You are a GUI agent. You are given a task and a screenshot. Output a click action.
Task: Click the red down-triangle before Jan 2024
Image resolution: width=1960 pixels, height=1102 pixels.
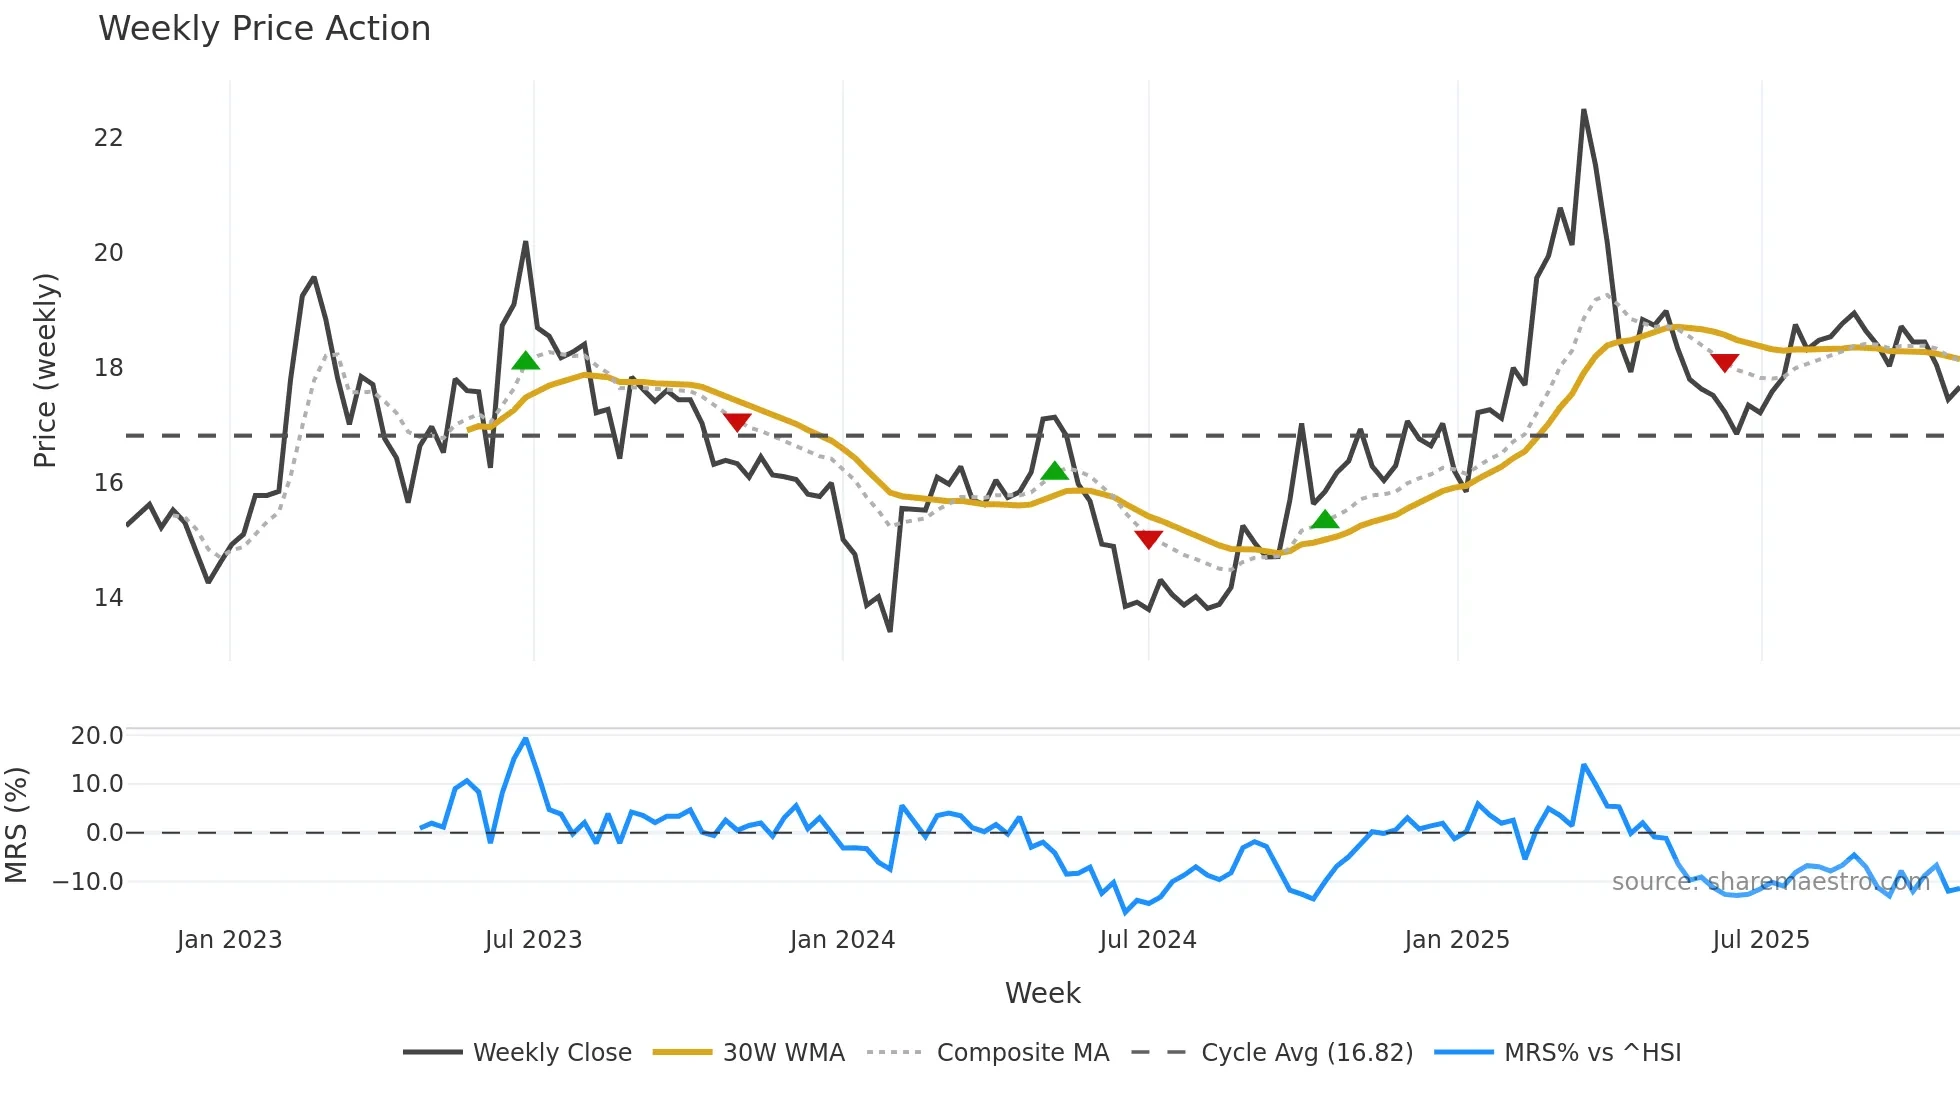737,423
